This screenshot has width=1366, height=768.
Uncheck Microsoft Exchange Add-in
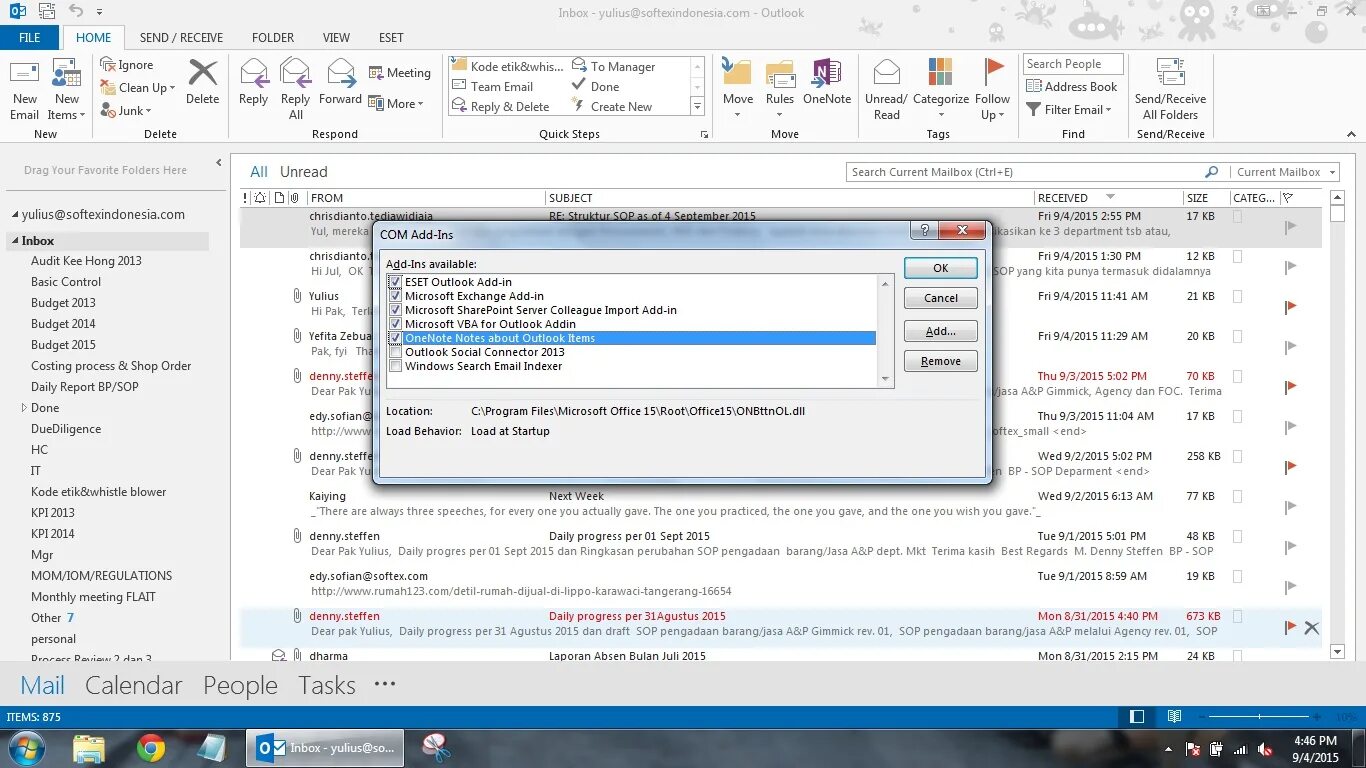click(x=396, y=296)
